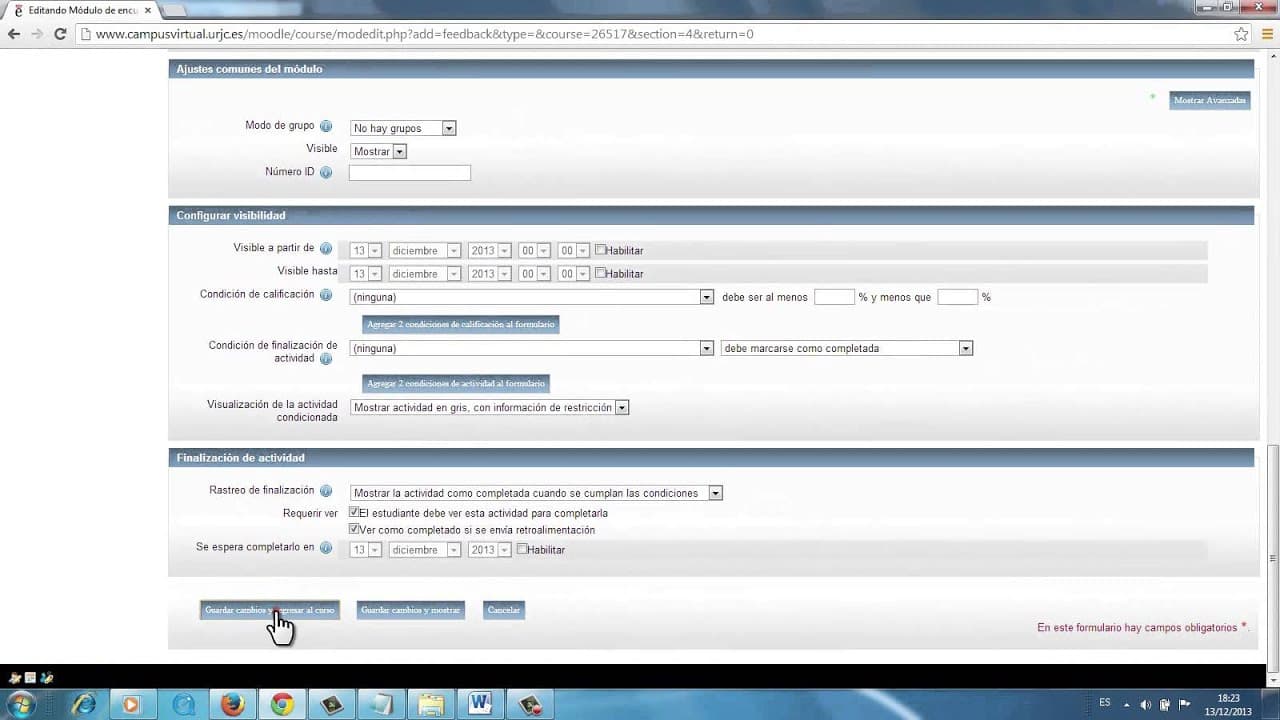Open Microsoft Word from the taskbar

click(480, 705)
